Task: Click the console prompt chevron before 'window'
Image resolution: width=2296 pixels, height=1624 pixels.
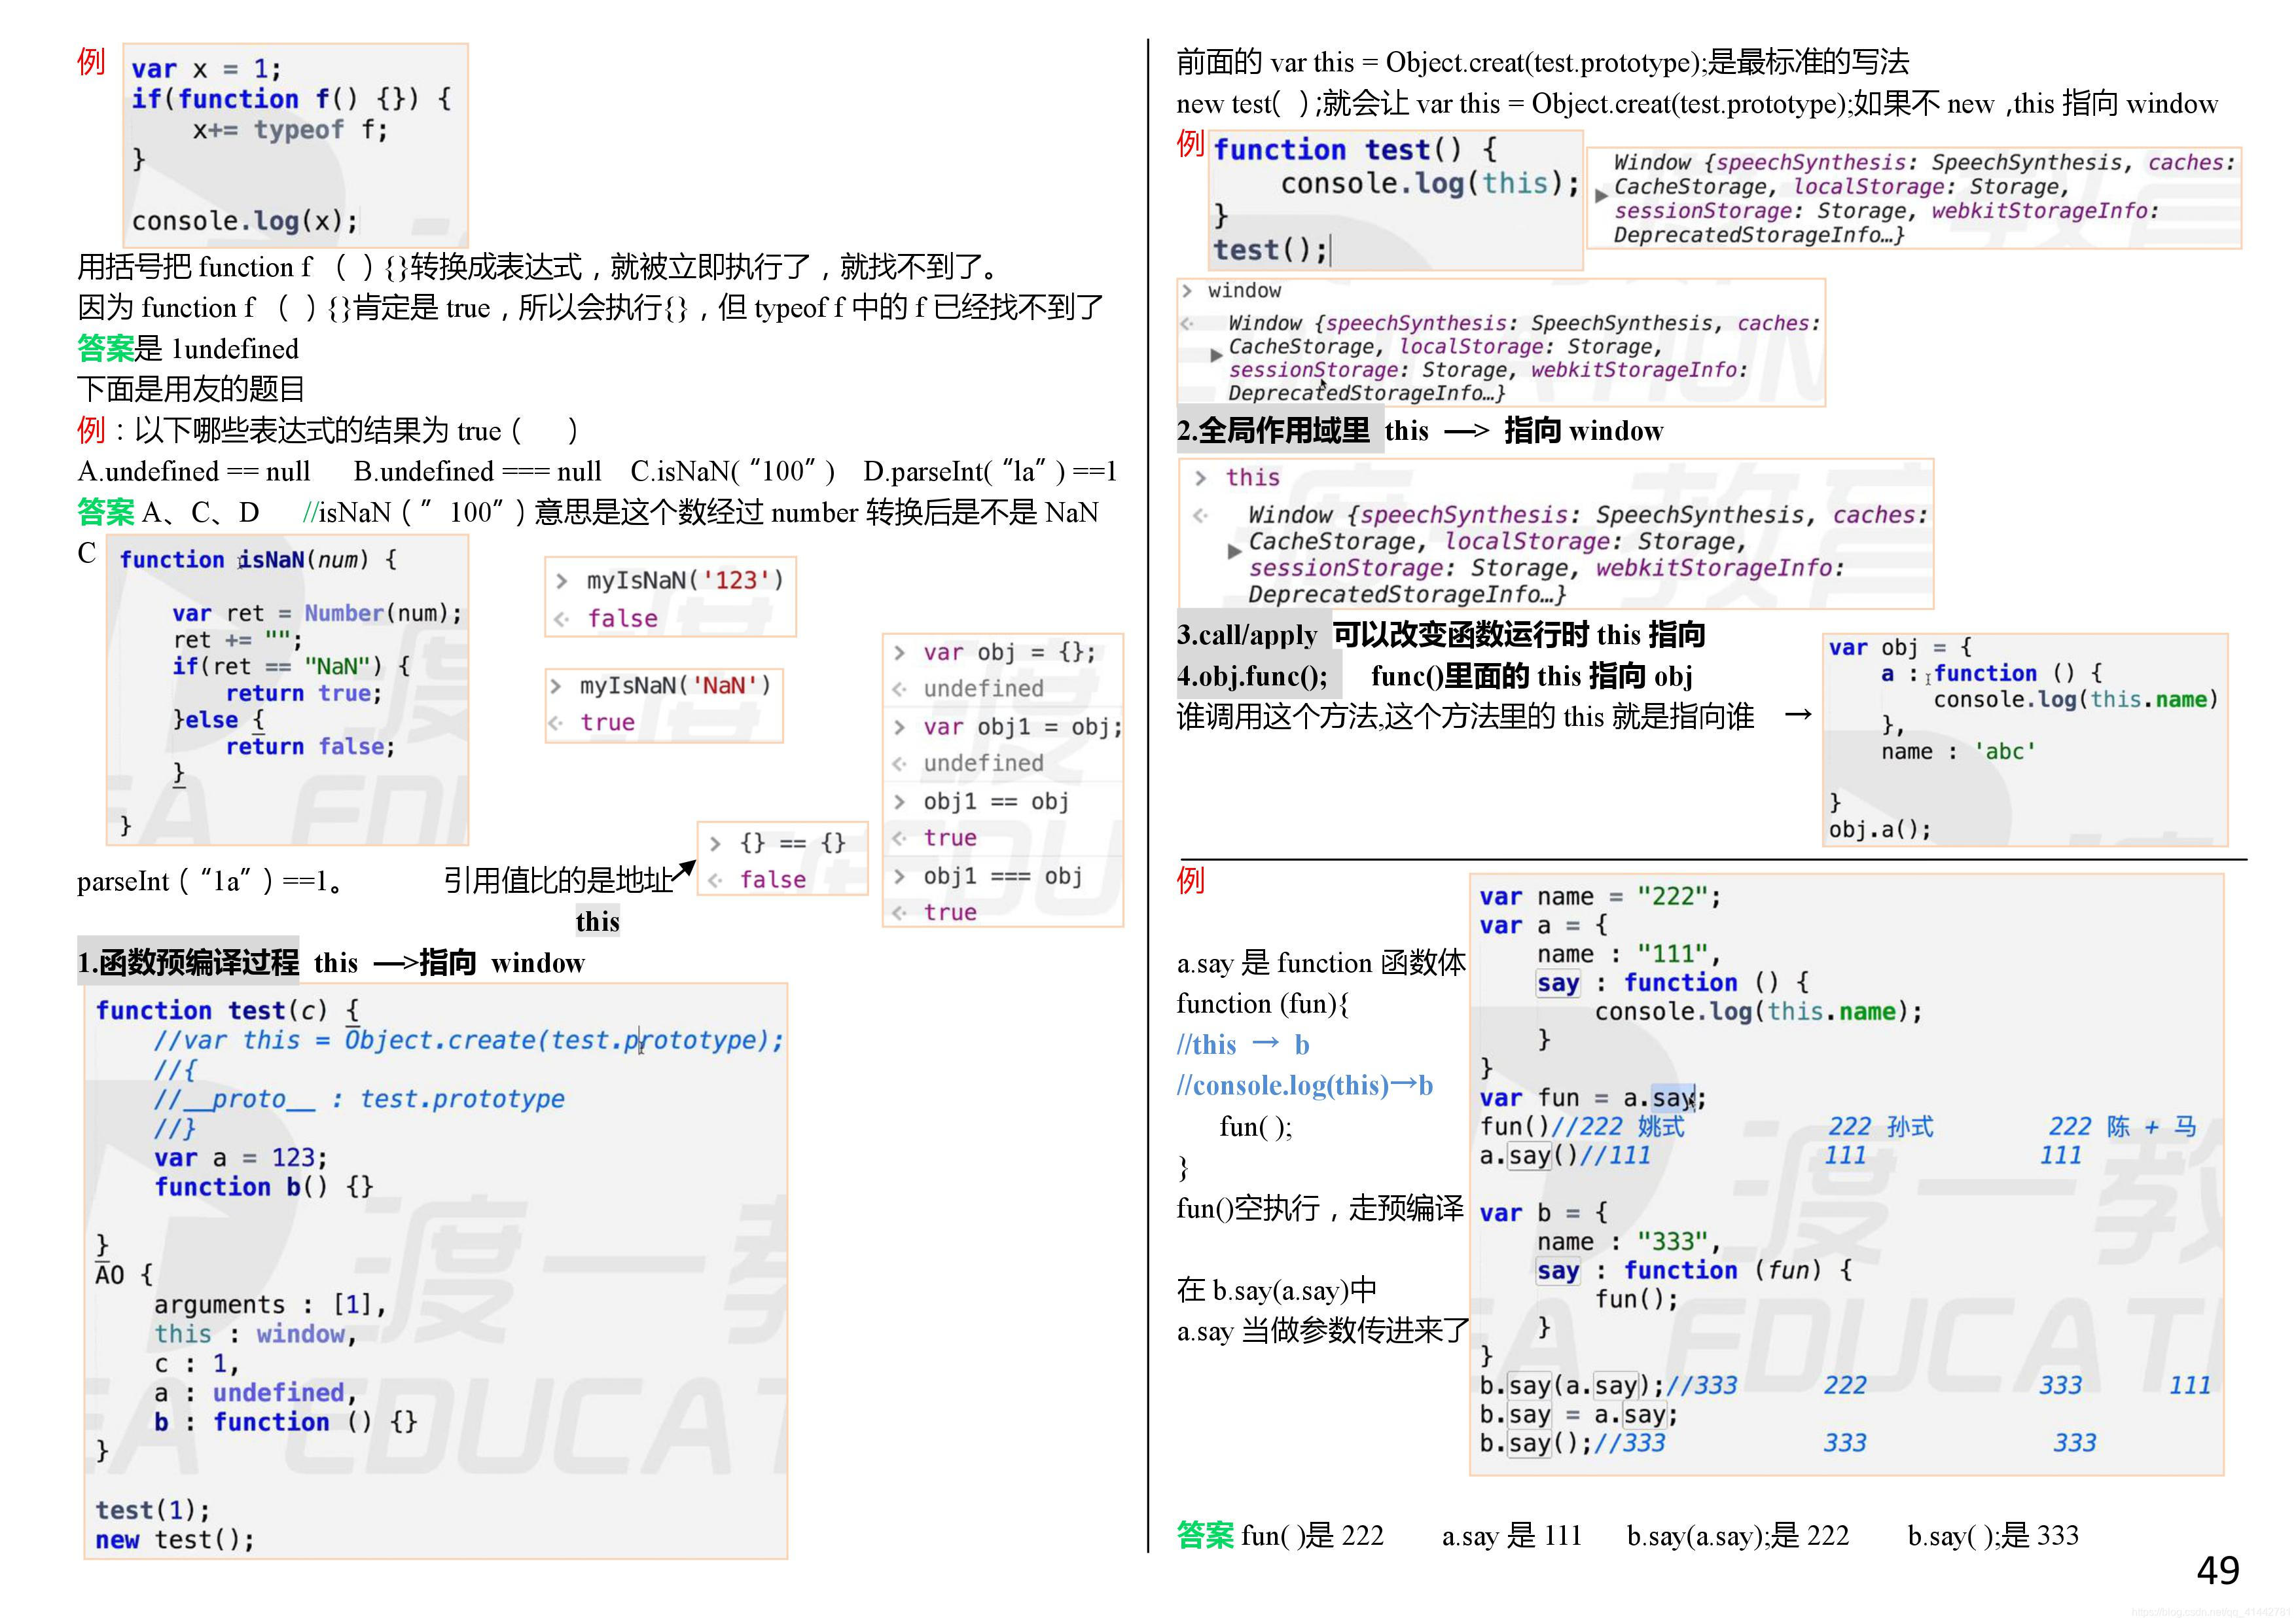Action: point(1187,291)
